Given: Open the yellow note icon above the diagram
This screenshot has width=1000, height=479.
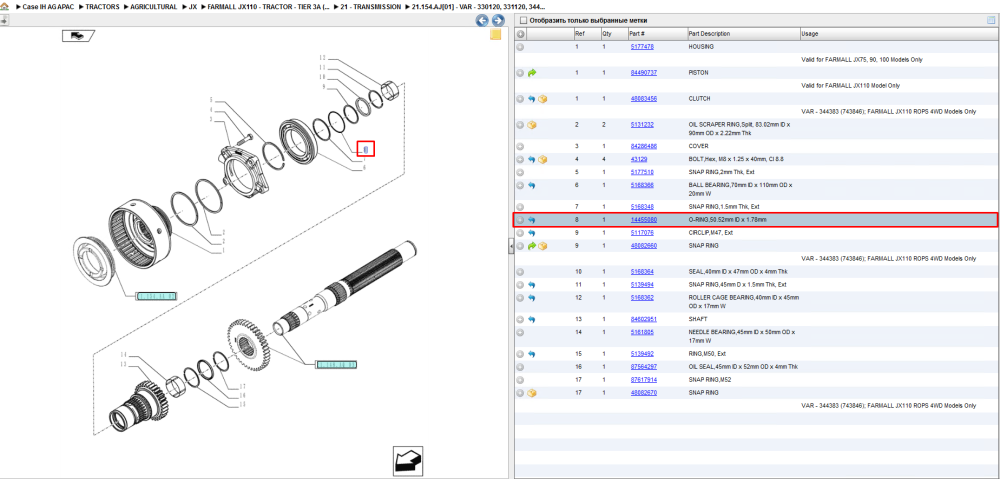Looking at the screenshot, I should point(495,35).
